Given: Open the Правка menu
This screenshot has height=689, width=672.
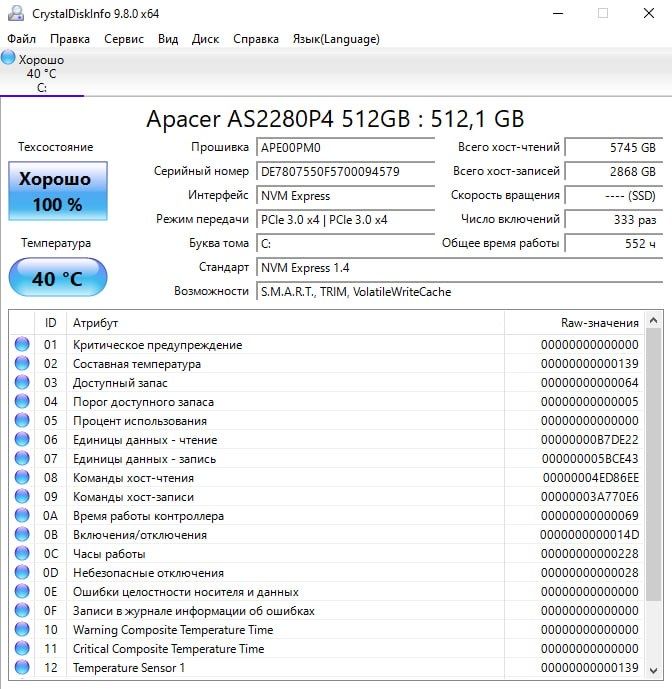Looking at the screenshot, I should 70,39.
